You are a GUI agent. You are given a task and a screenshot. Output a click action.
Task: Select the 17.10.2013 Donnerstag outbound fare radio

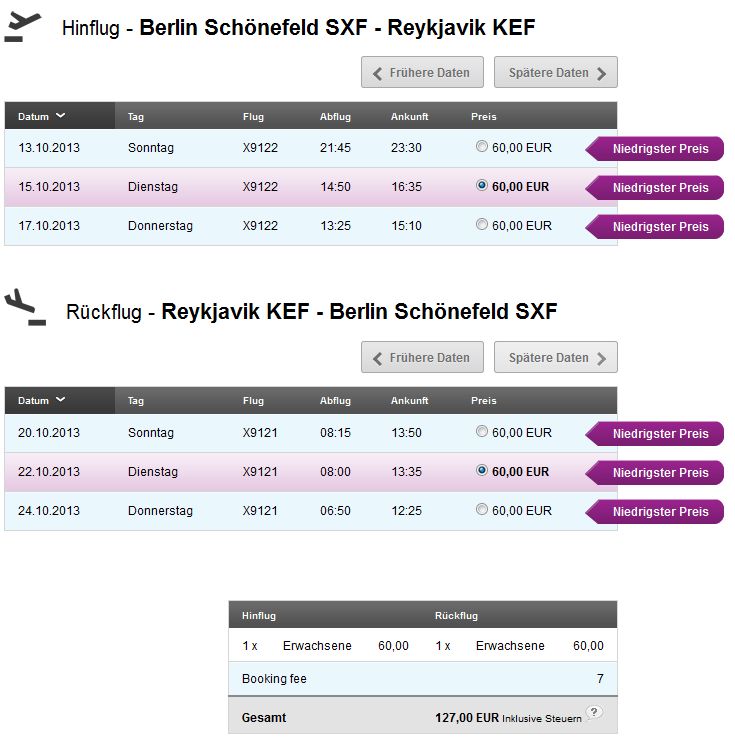point(482,224)
